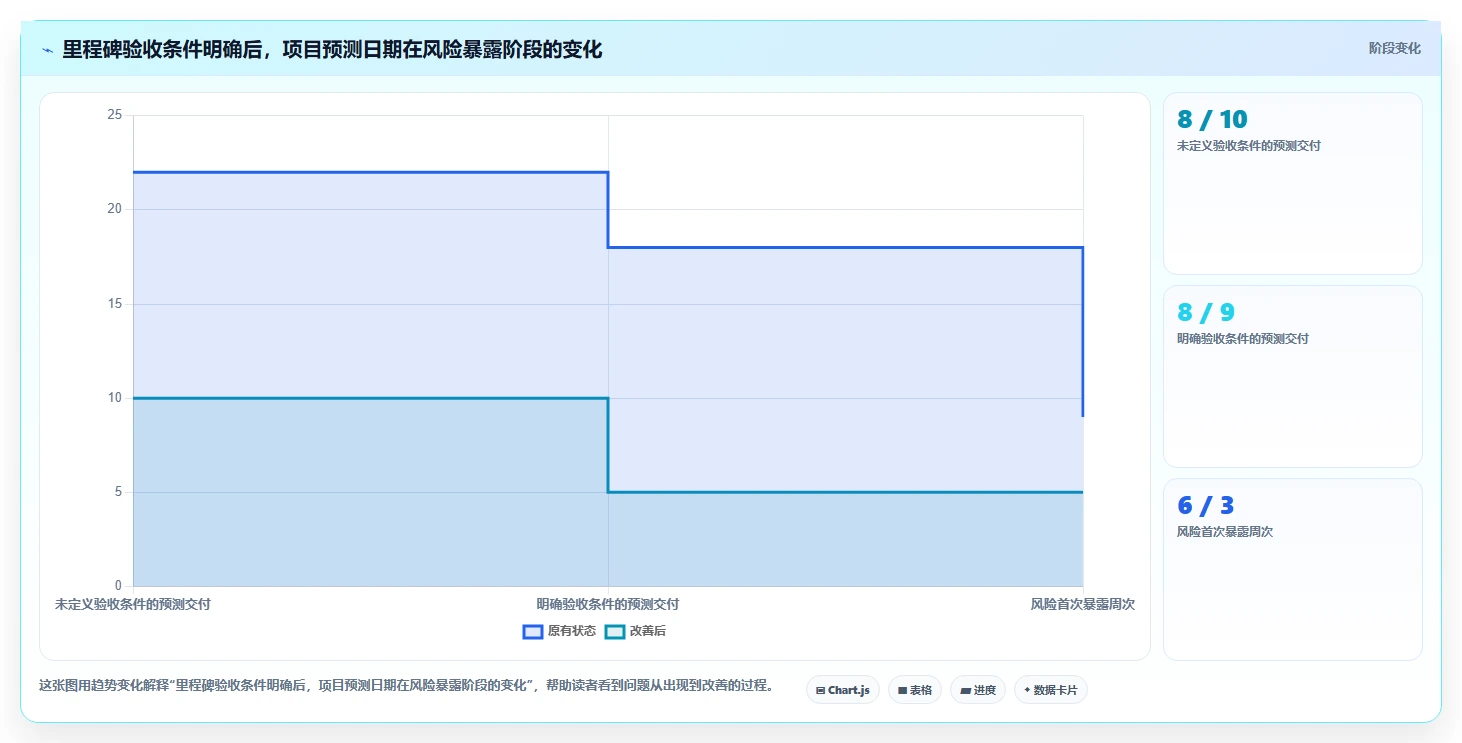Toggle the 改善后 legend item
Image resolution: width=1462 pixels, height=743 pixels.
(x=636, y=631)
